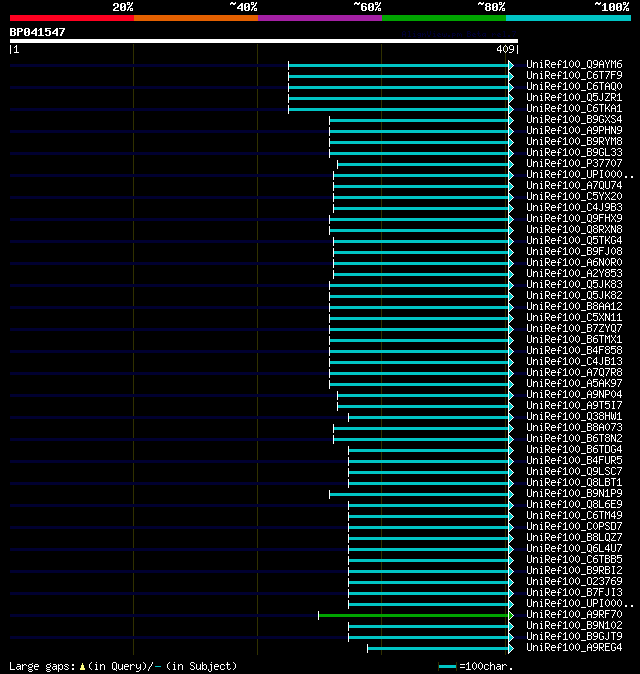Click the UniRef100_C0PSD7 label
The height and width of the screenshot is (674, 640).
click(574, 527)
